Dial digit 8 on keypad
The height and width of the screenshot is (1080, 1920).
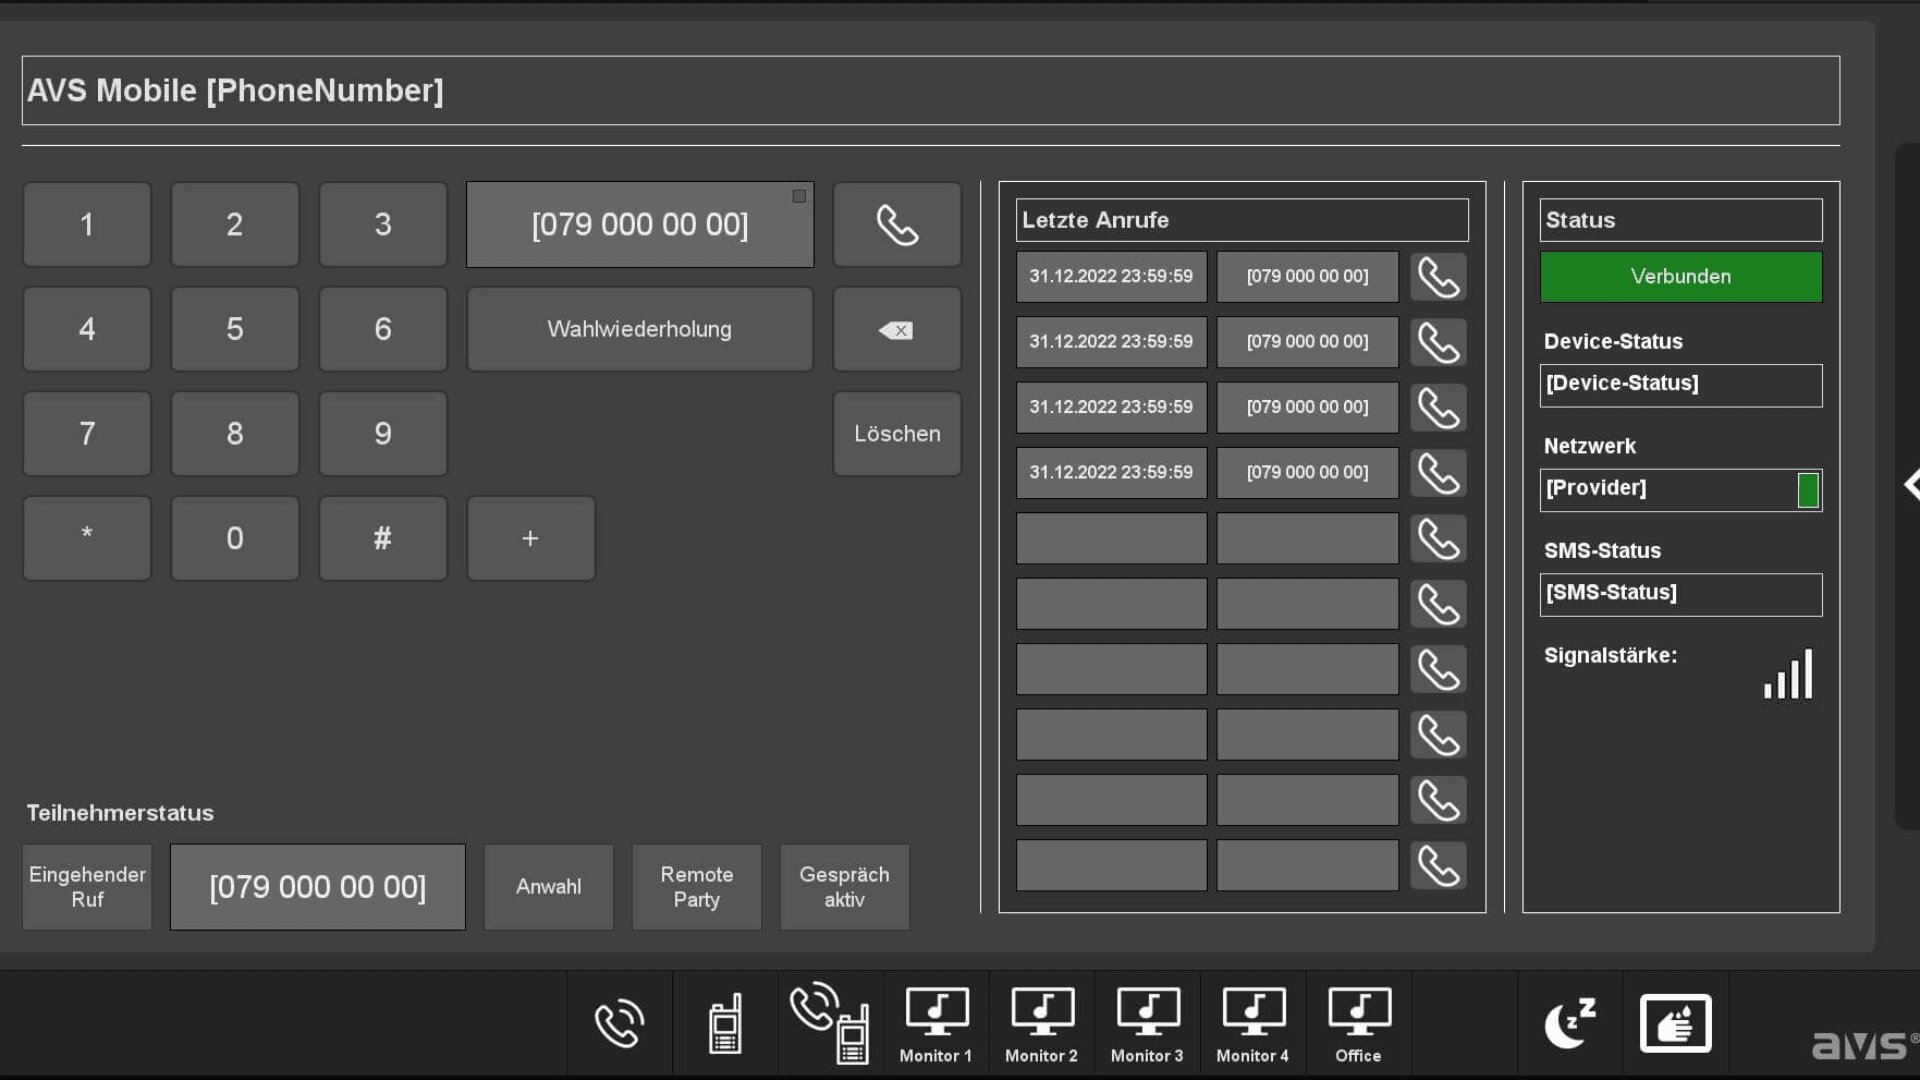click(x=235, y=433)
